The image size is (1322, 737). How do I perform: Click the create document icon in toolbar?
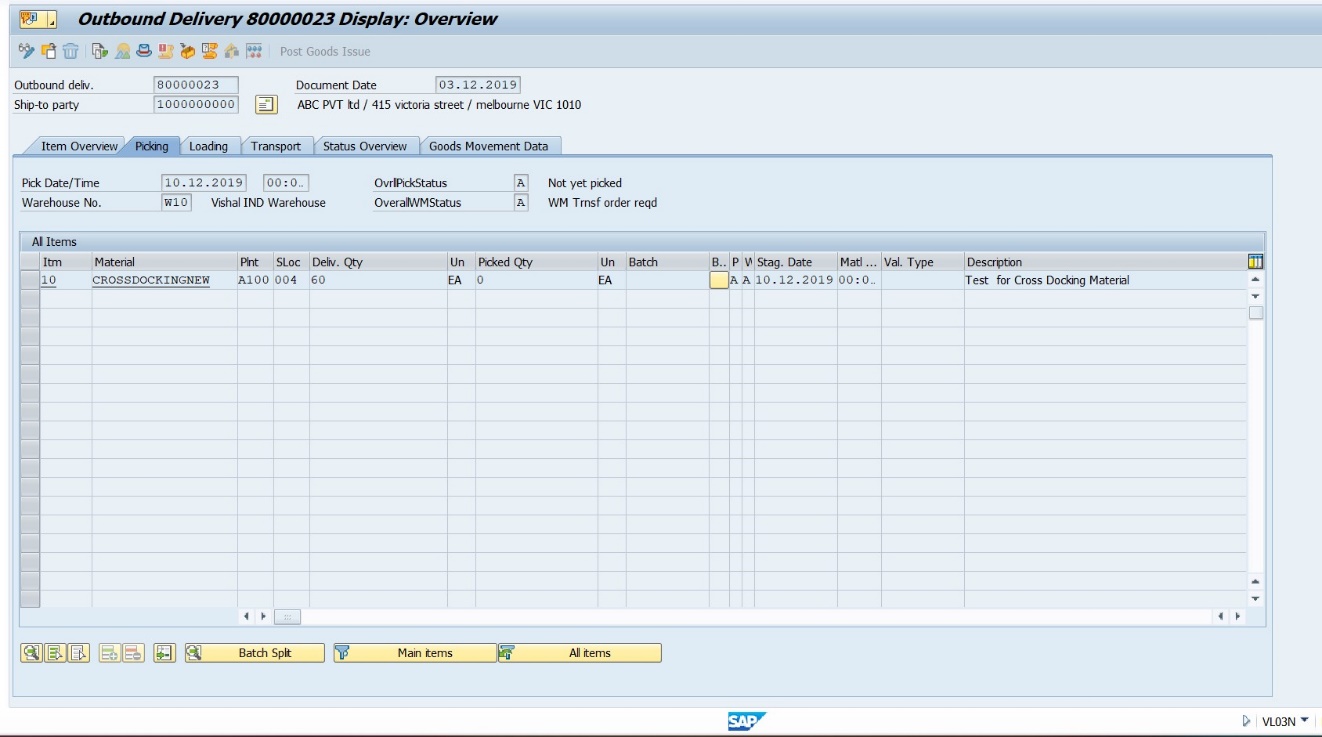[x=49, y=51]
